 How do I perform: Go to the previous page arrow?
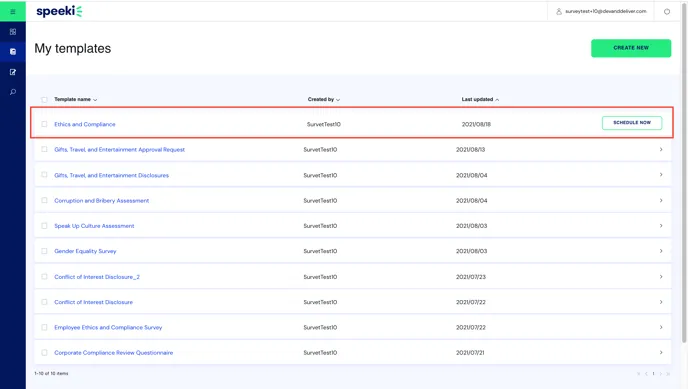click(646, 374)
